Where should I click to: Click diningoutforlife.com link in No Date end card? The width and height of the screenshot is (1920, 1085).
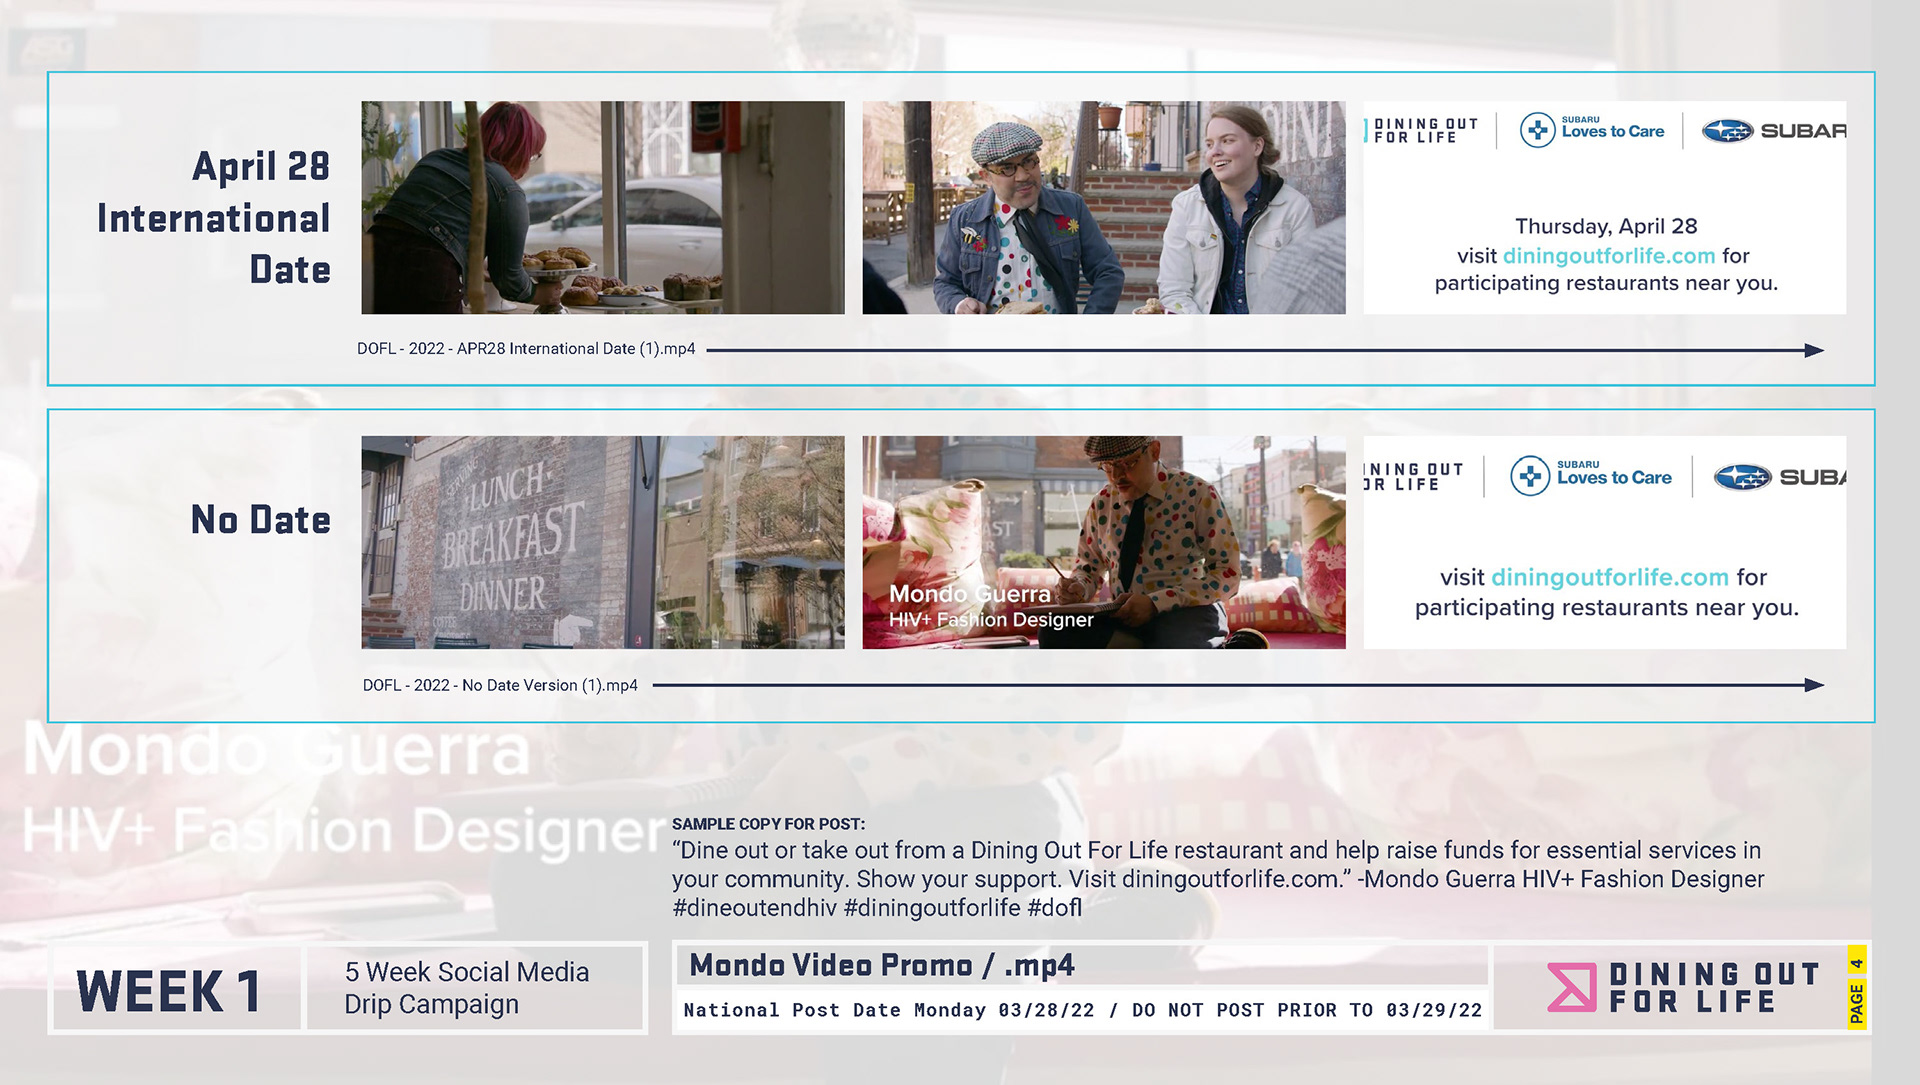coord(1609,577)
